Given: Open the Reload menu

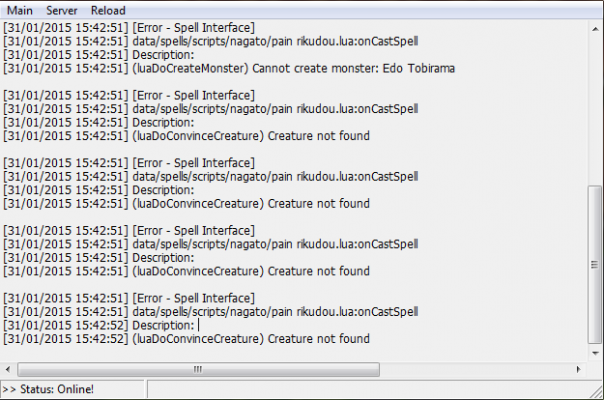Looking at the screenshot, I should pyautogui.click(x=108, y=10).
